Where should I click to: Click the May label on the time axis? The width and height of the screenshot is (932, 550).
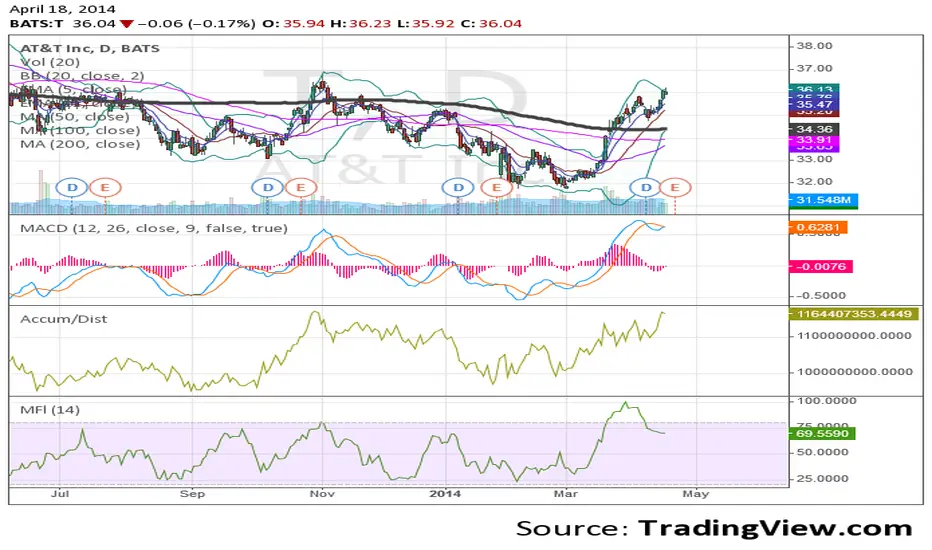[x=696, y=494]
